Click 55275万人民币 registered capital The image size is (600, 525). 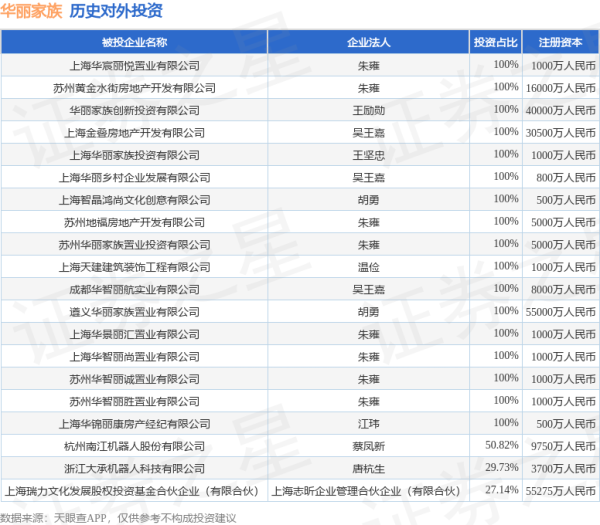tap(561, 491)
